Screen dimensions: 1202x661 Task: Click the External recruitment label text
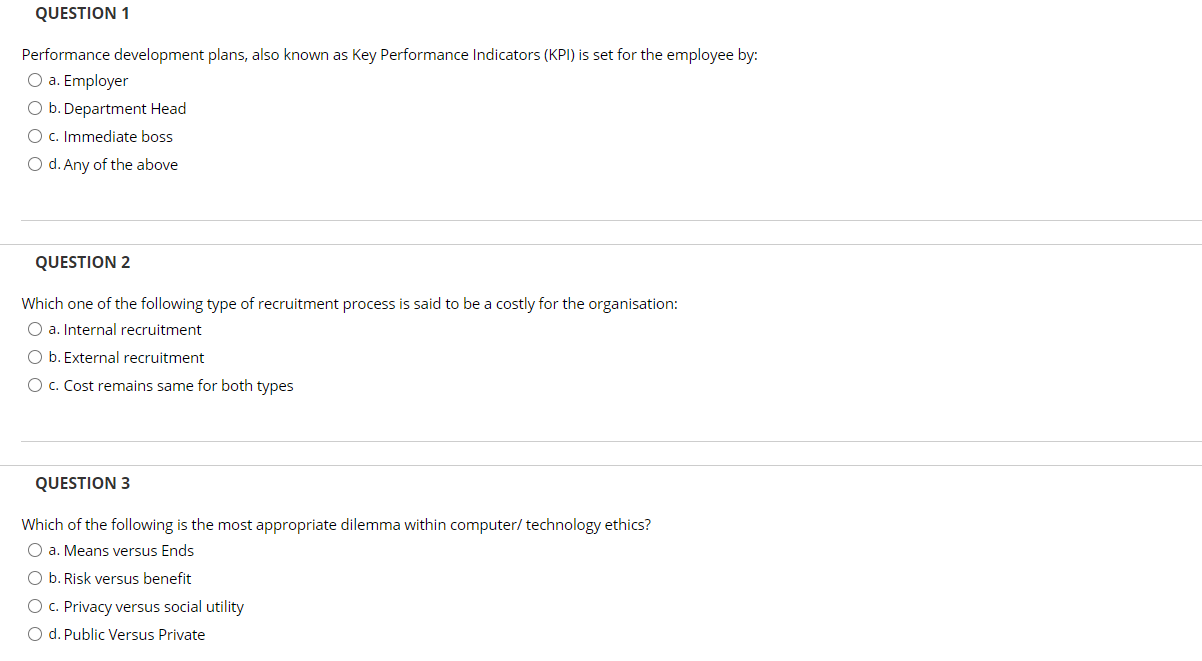[133, 357]
